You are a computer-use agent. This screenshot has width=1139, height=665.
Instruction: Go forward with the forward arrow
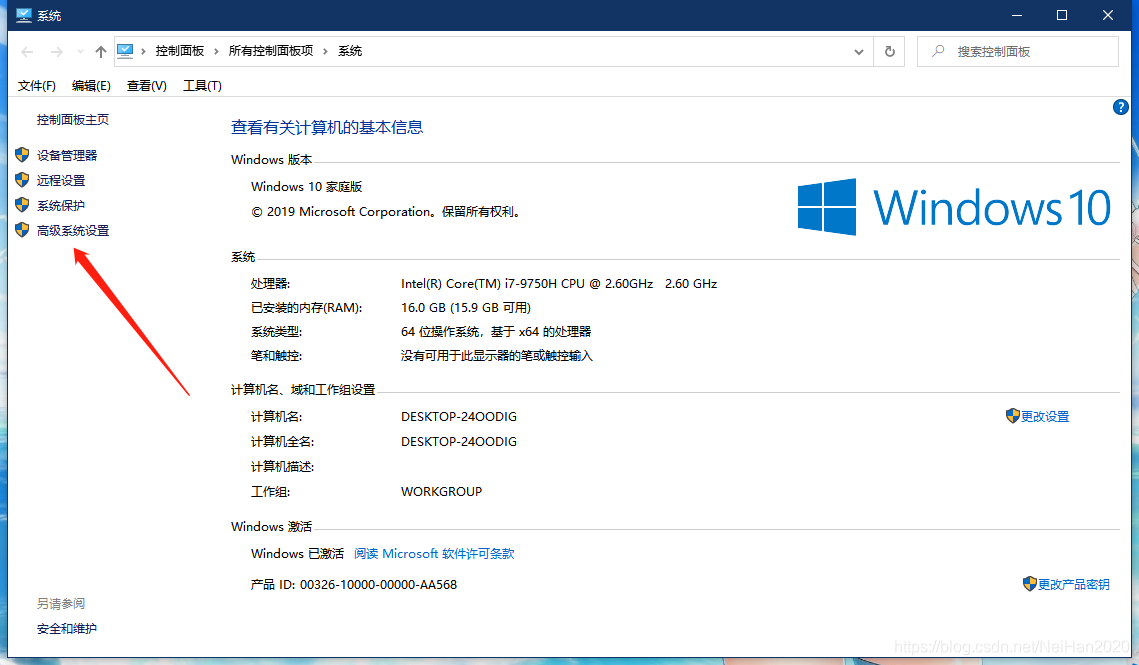pyautogui.click(x=56, y=52)
